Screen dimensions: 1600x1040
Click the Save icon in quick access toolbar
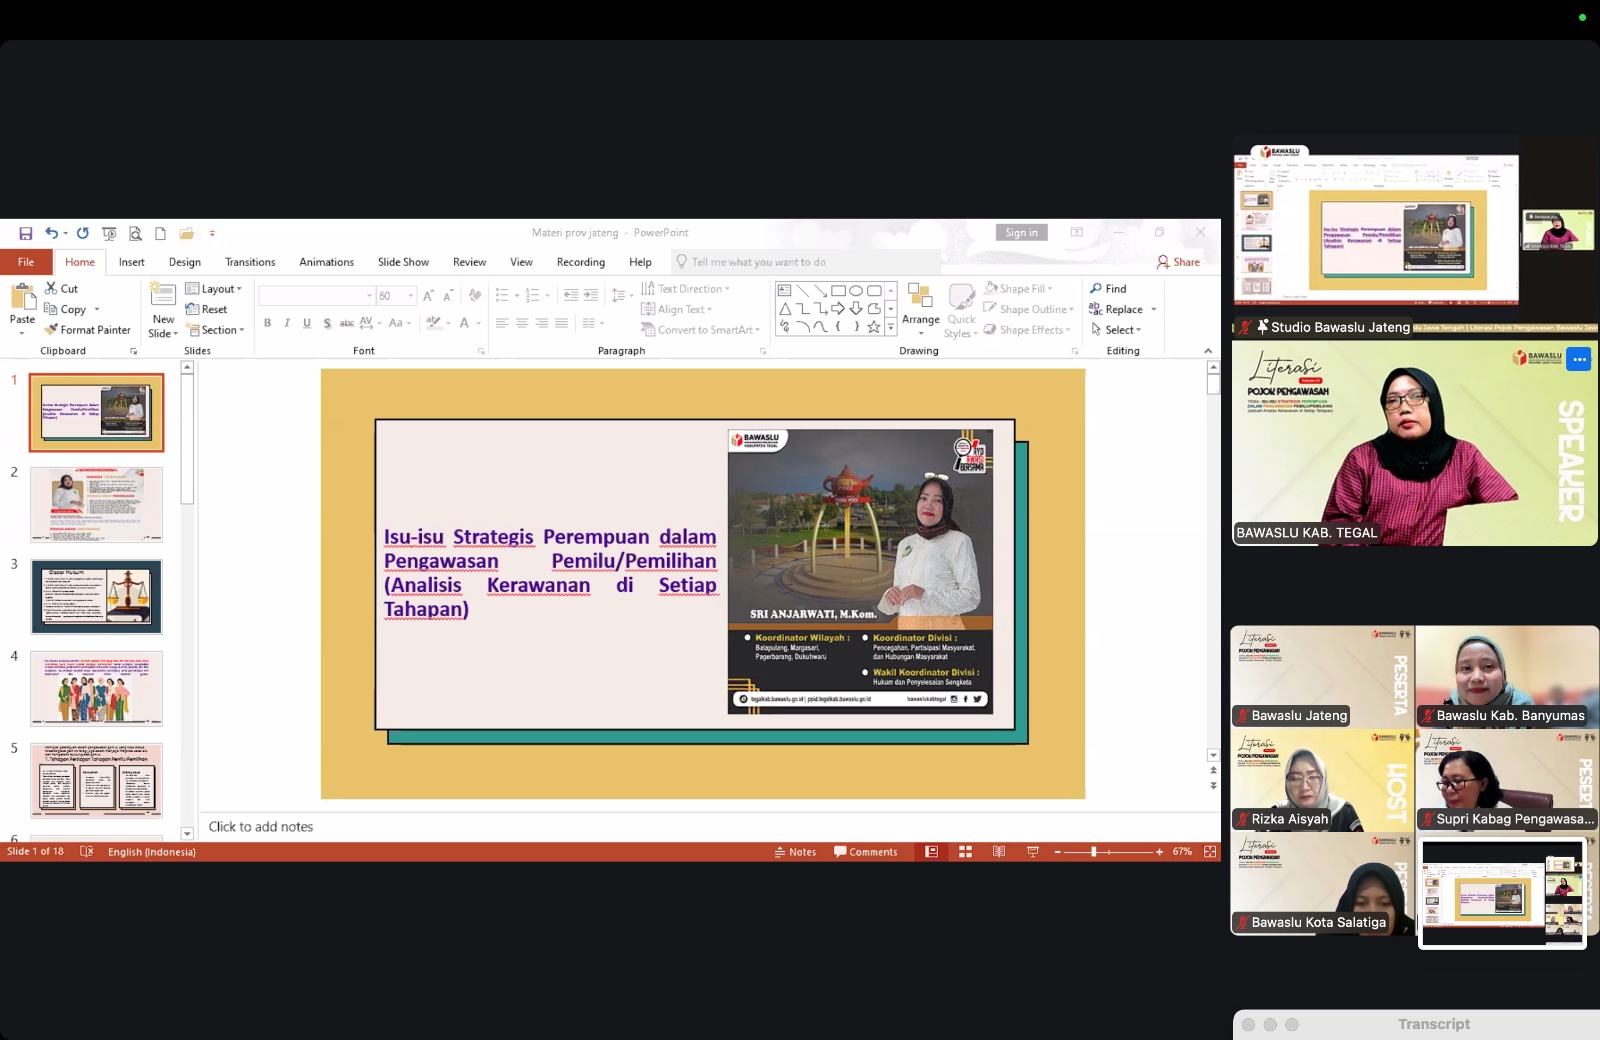click(x=26, y=233)
